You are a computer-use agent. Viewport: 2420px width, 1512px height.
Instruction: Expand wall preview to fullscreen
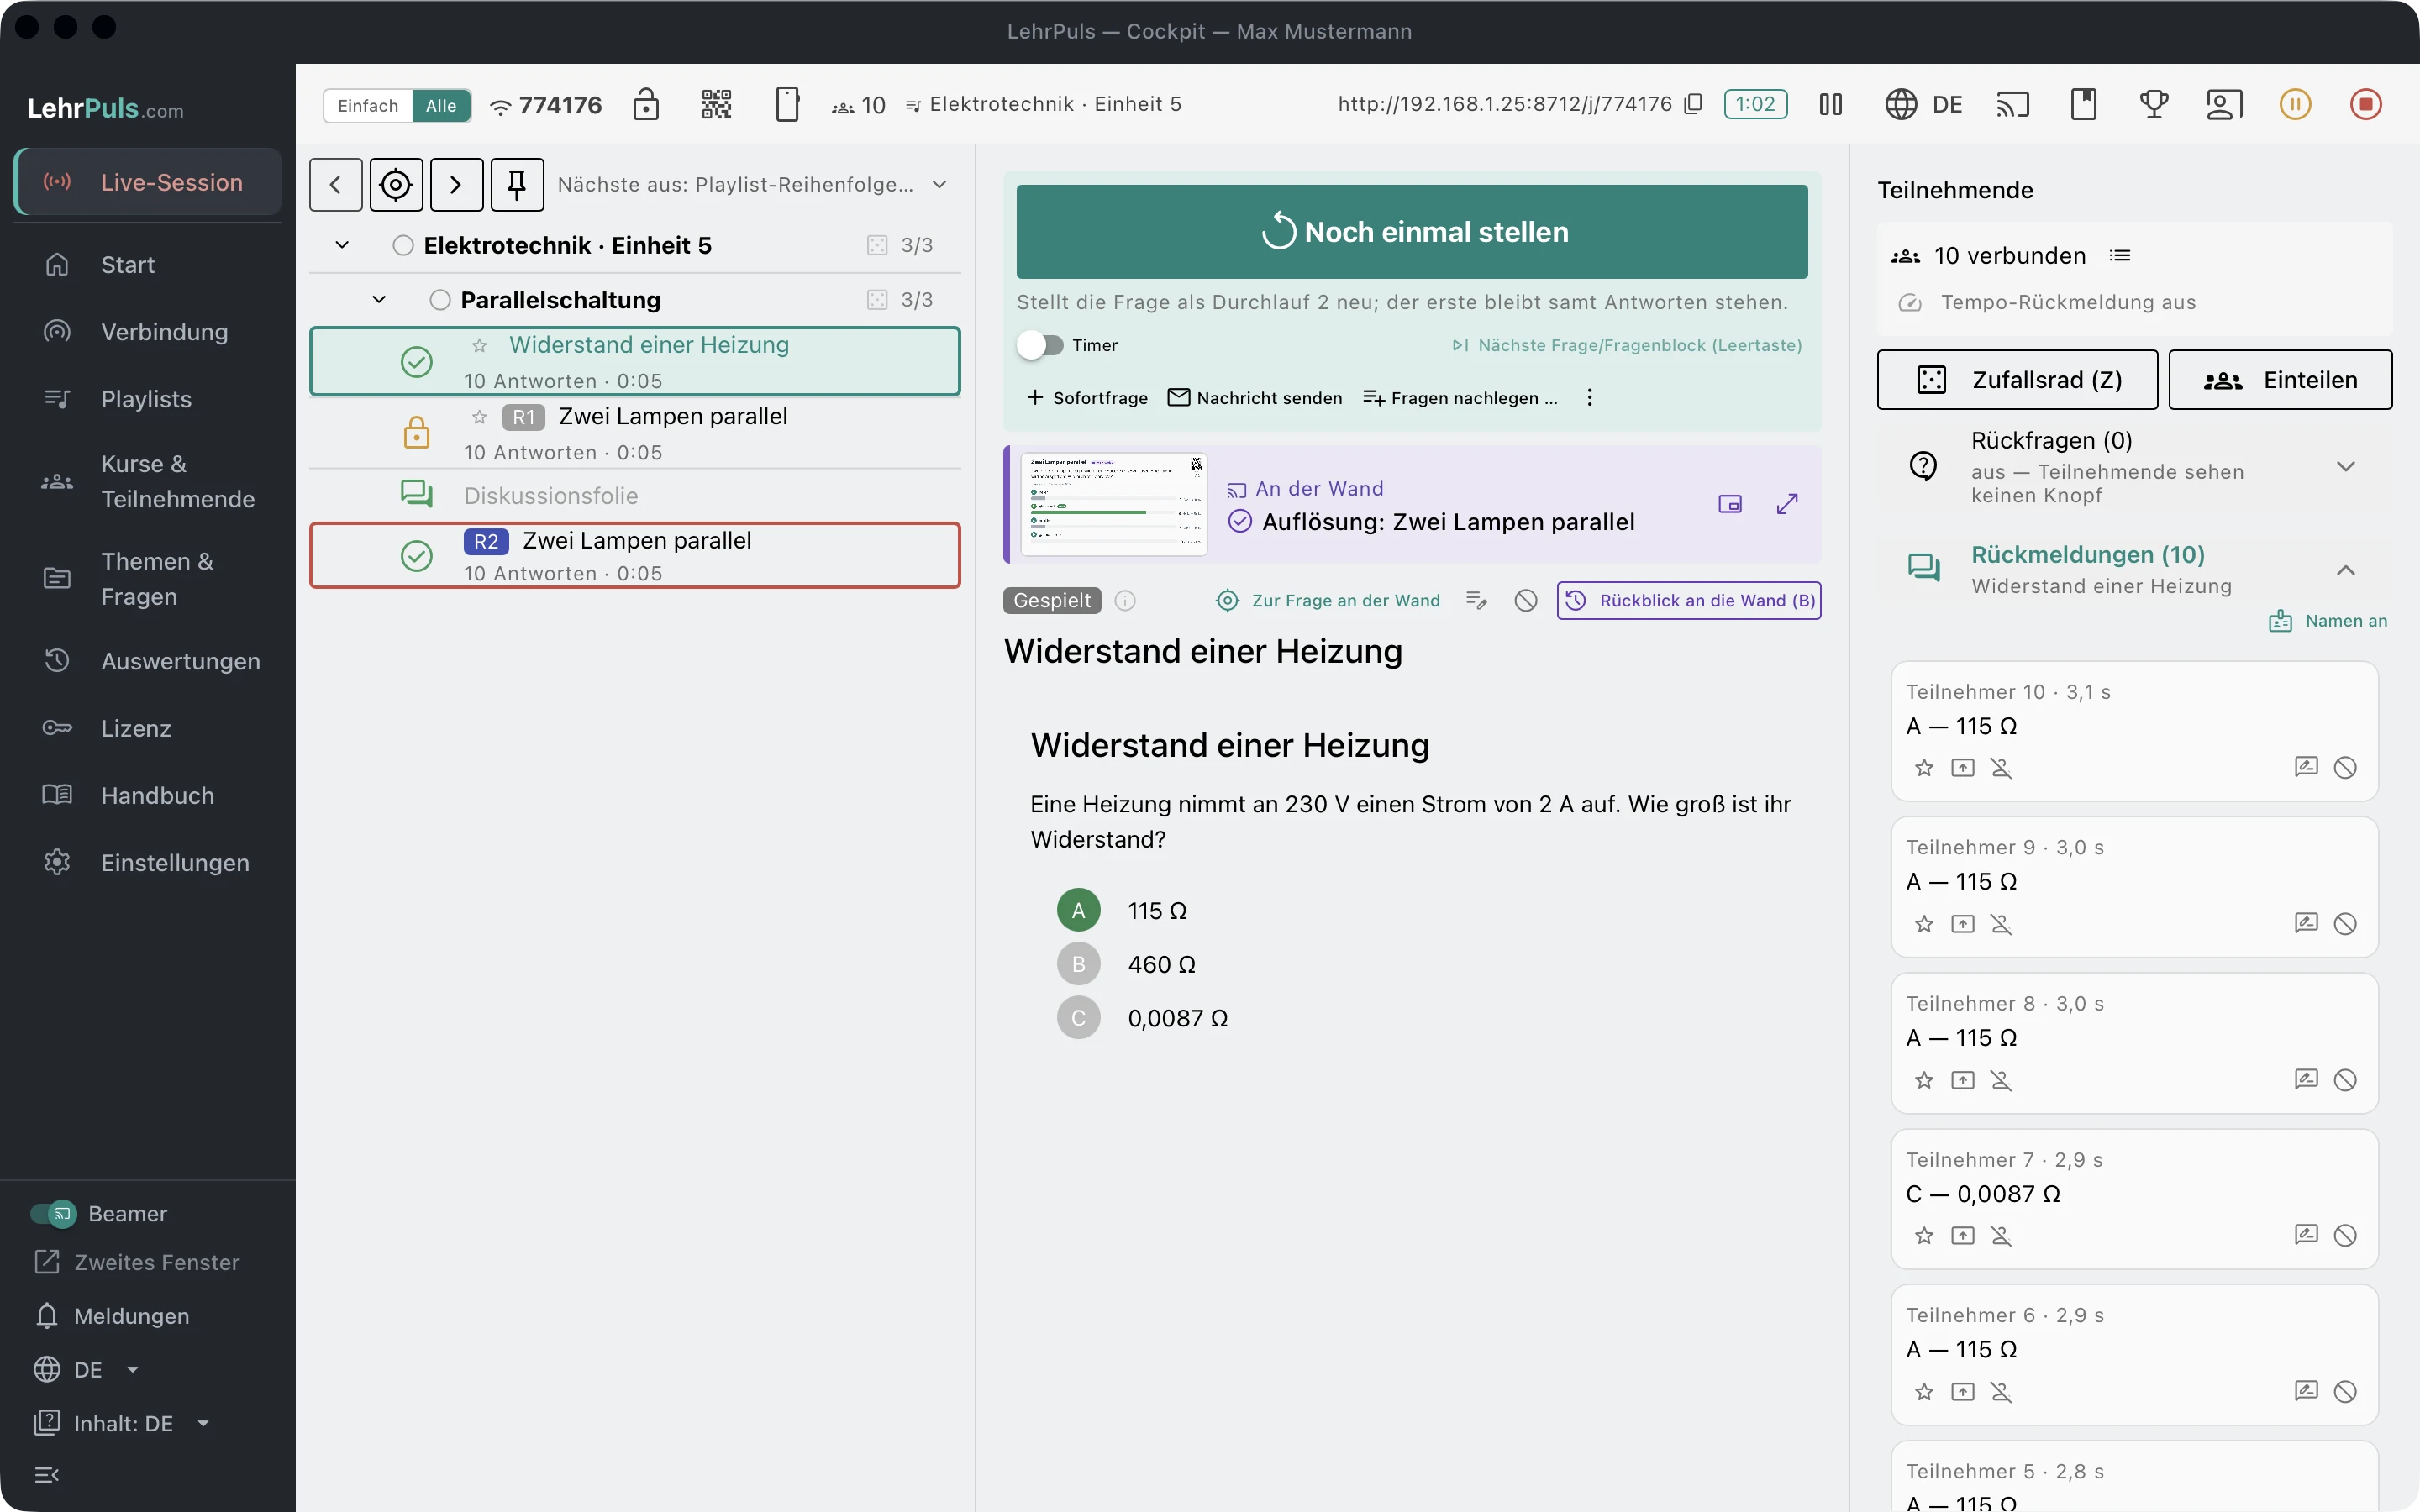1787,504
